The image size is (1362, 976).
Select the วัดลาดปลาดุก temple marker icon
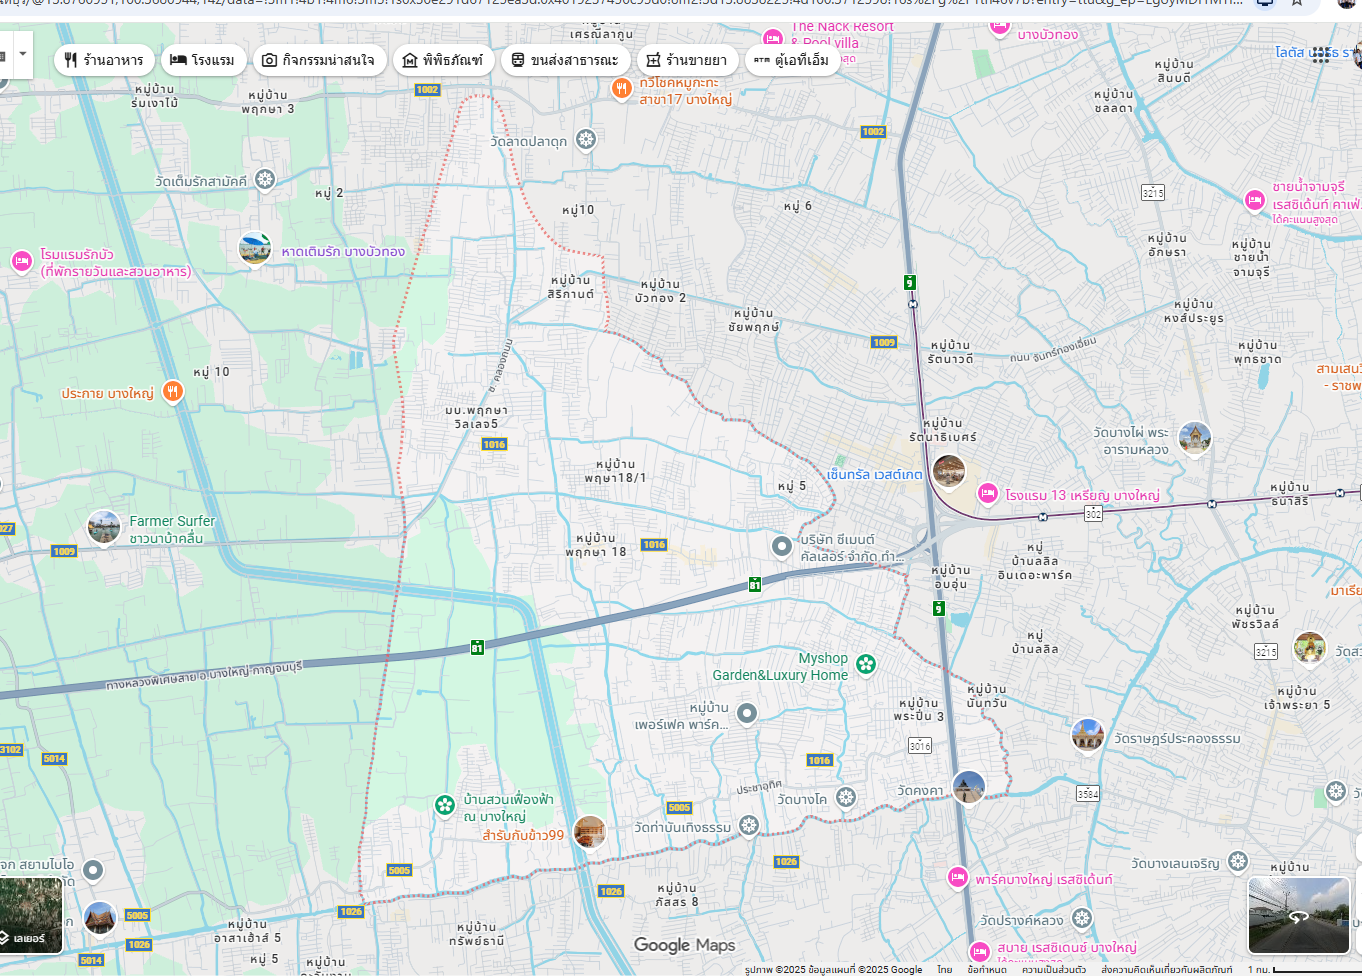[586, 140]
